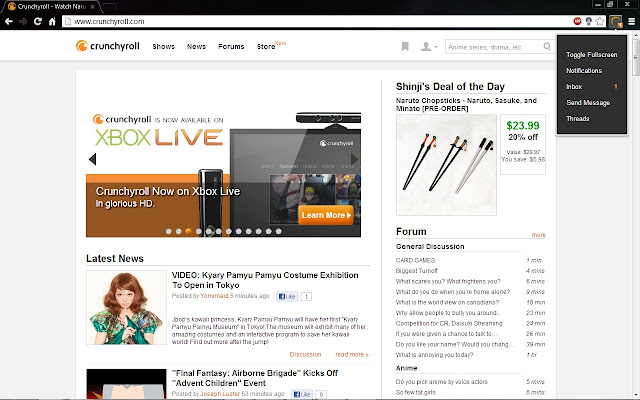This screenshot has width=640, height=400.
Task: Open author link Joseph Luster
Action: click(x=220, y=394)
